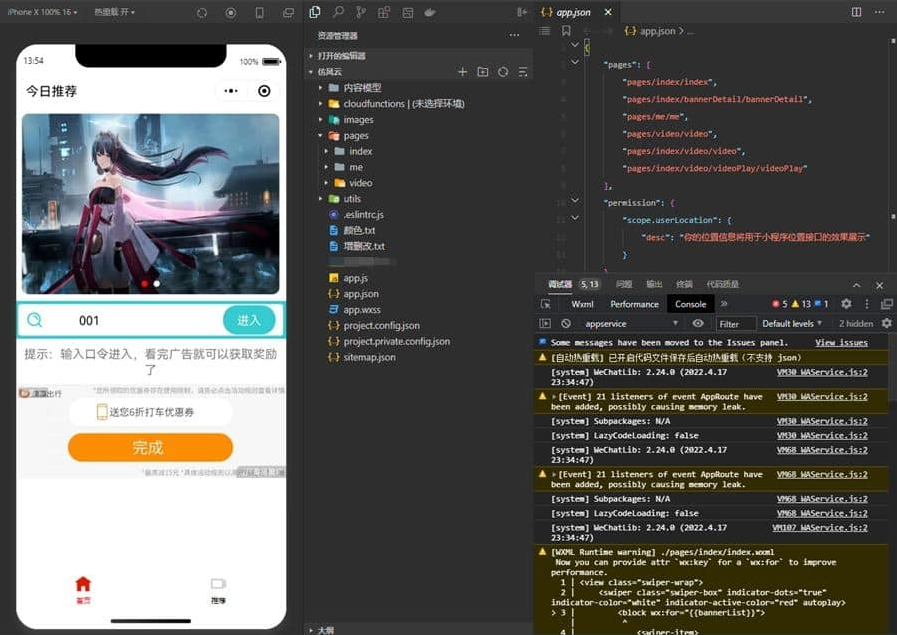Open the search panel icon
Image resolution: width=897 pixels, height=635 pixels.
coord(338,12)
